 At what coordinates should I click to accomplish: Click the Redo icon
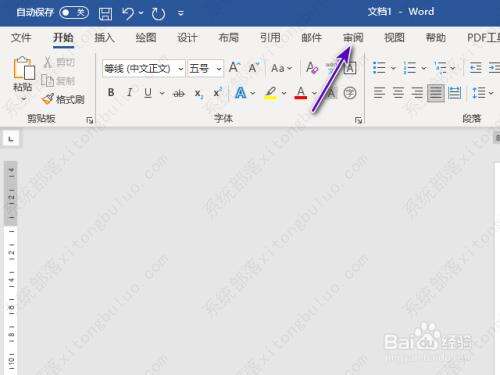coord(158,14)
